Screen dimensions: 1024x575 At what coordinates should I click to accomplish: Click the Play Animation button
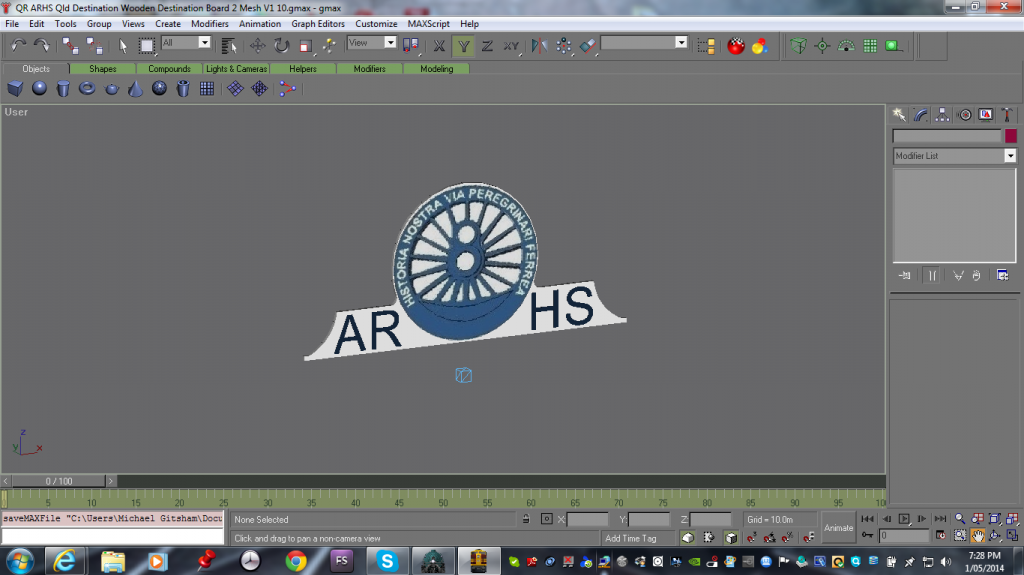(904, 519)
